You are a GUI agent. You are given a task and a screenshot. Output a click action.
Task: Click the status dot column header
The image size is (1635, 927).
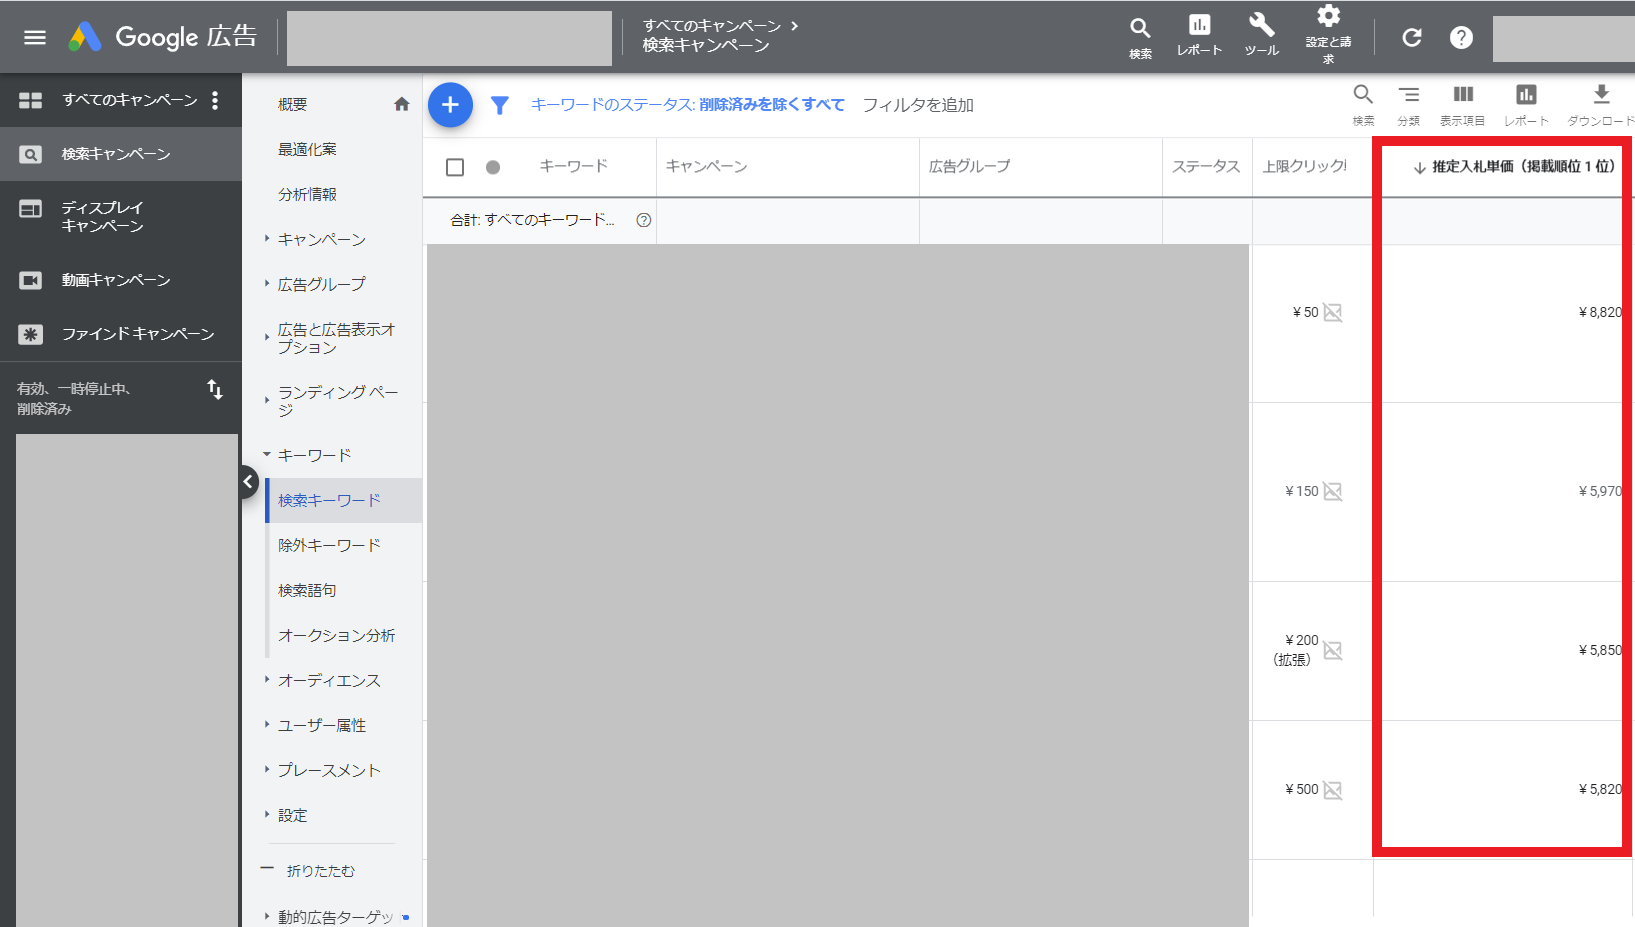click(493, 167)
